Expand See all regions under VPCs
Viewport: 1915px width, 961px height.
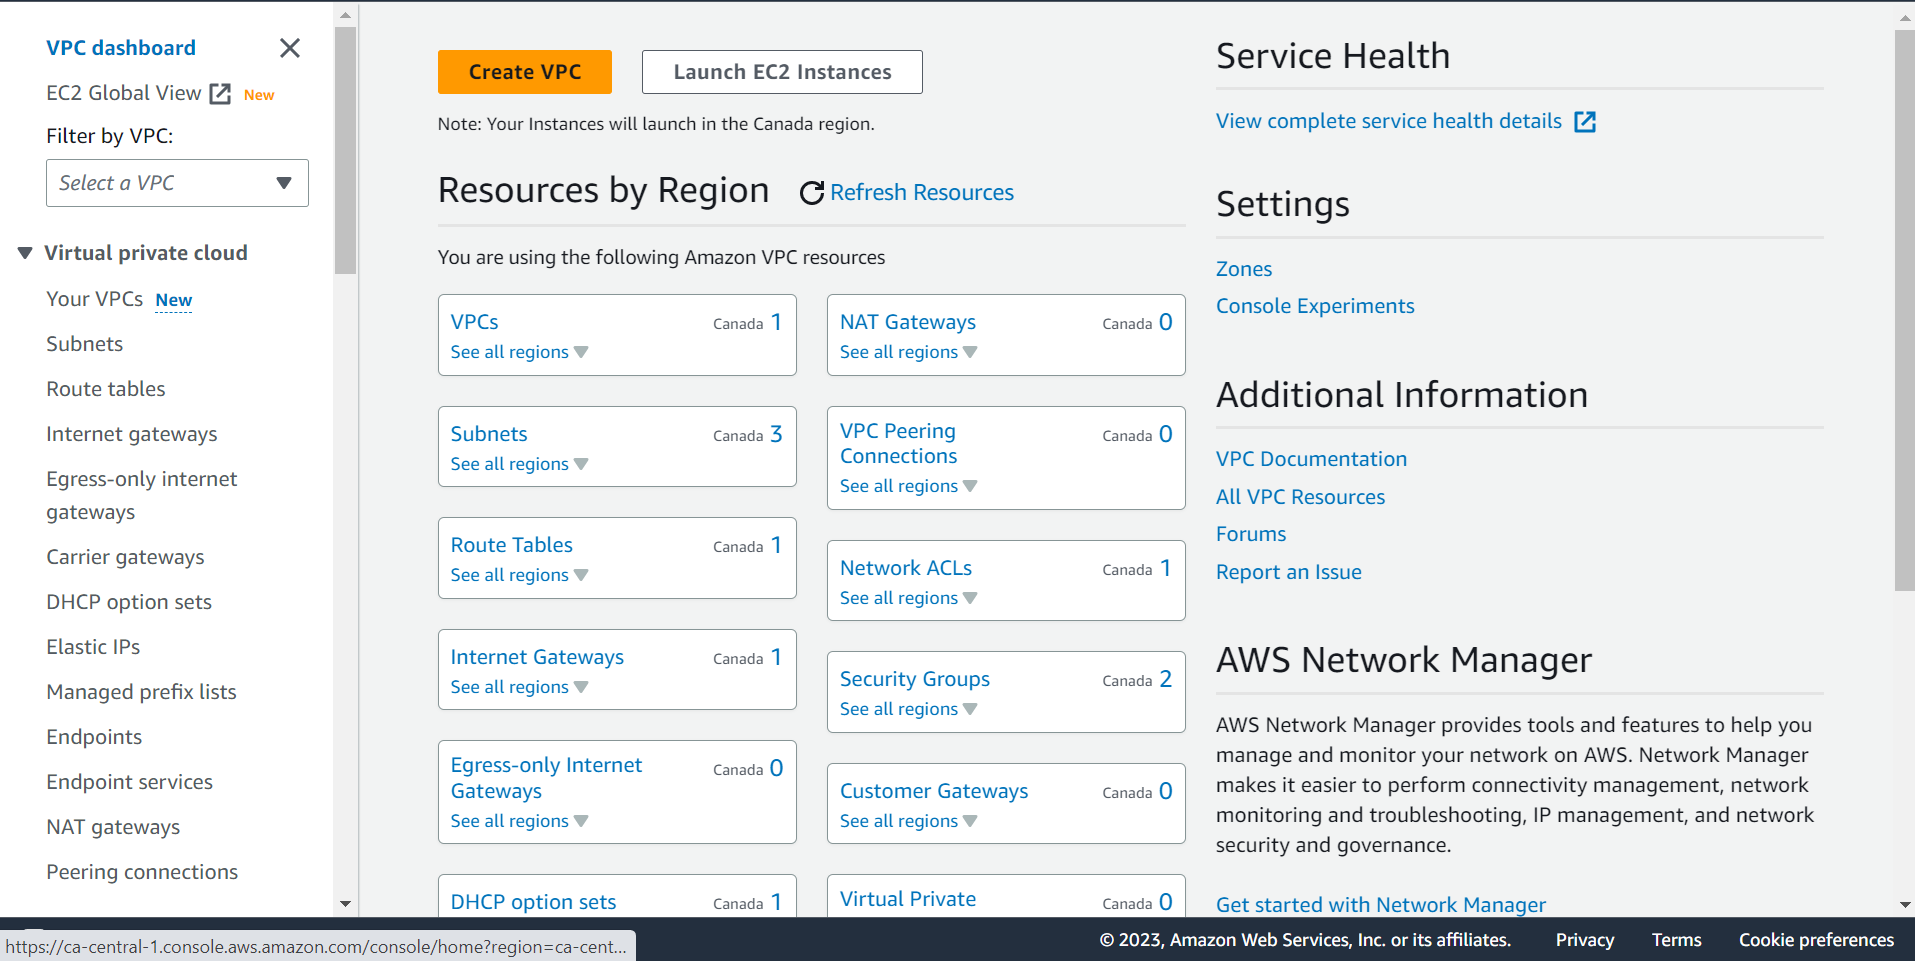click(519, 352)
